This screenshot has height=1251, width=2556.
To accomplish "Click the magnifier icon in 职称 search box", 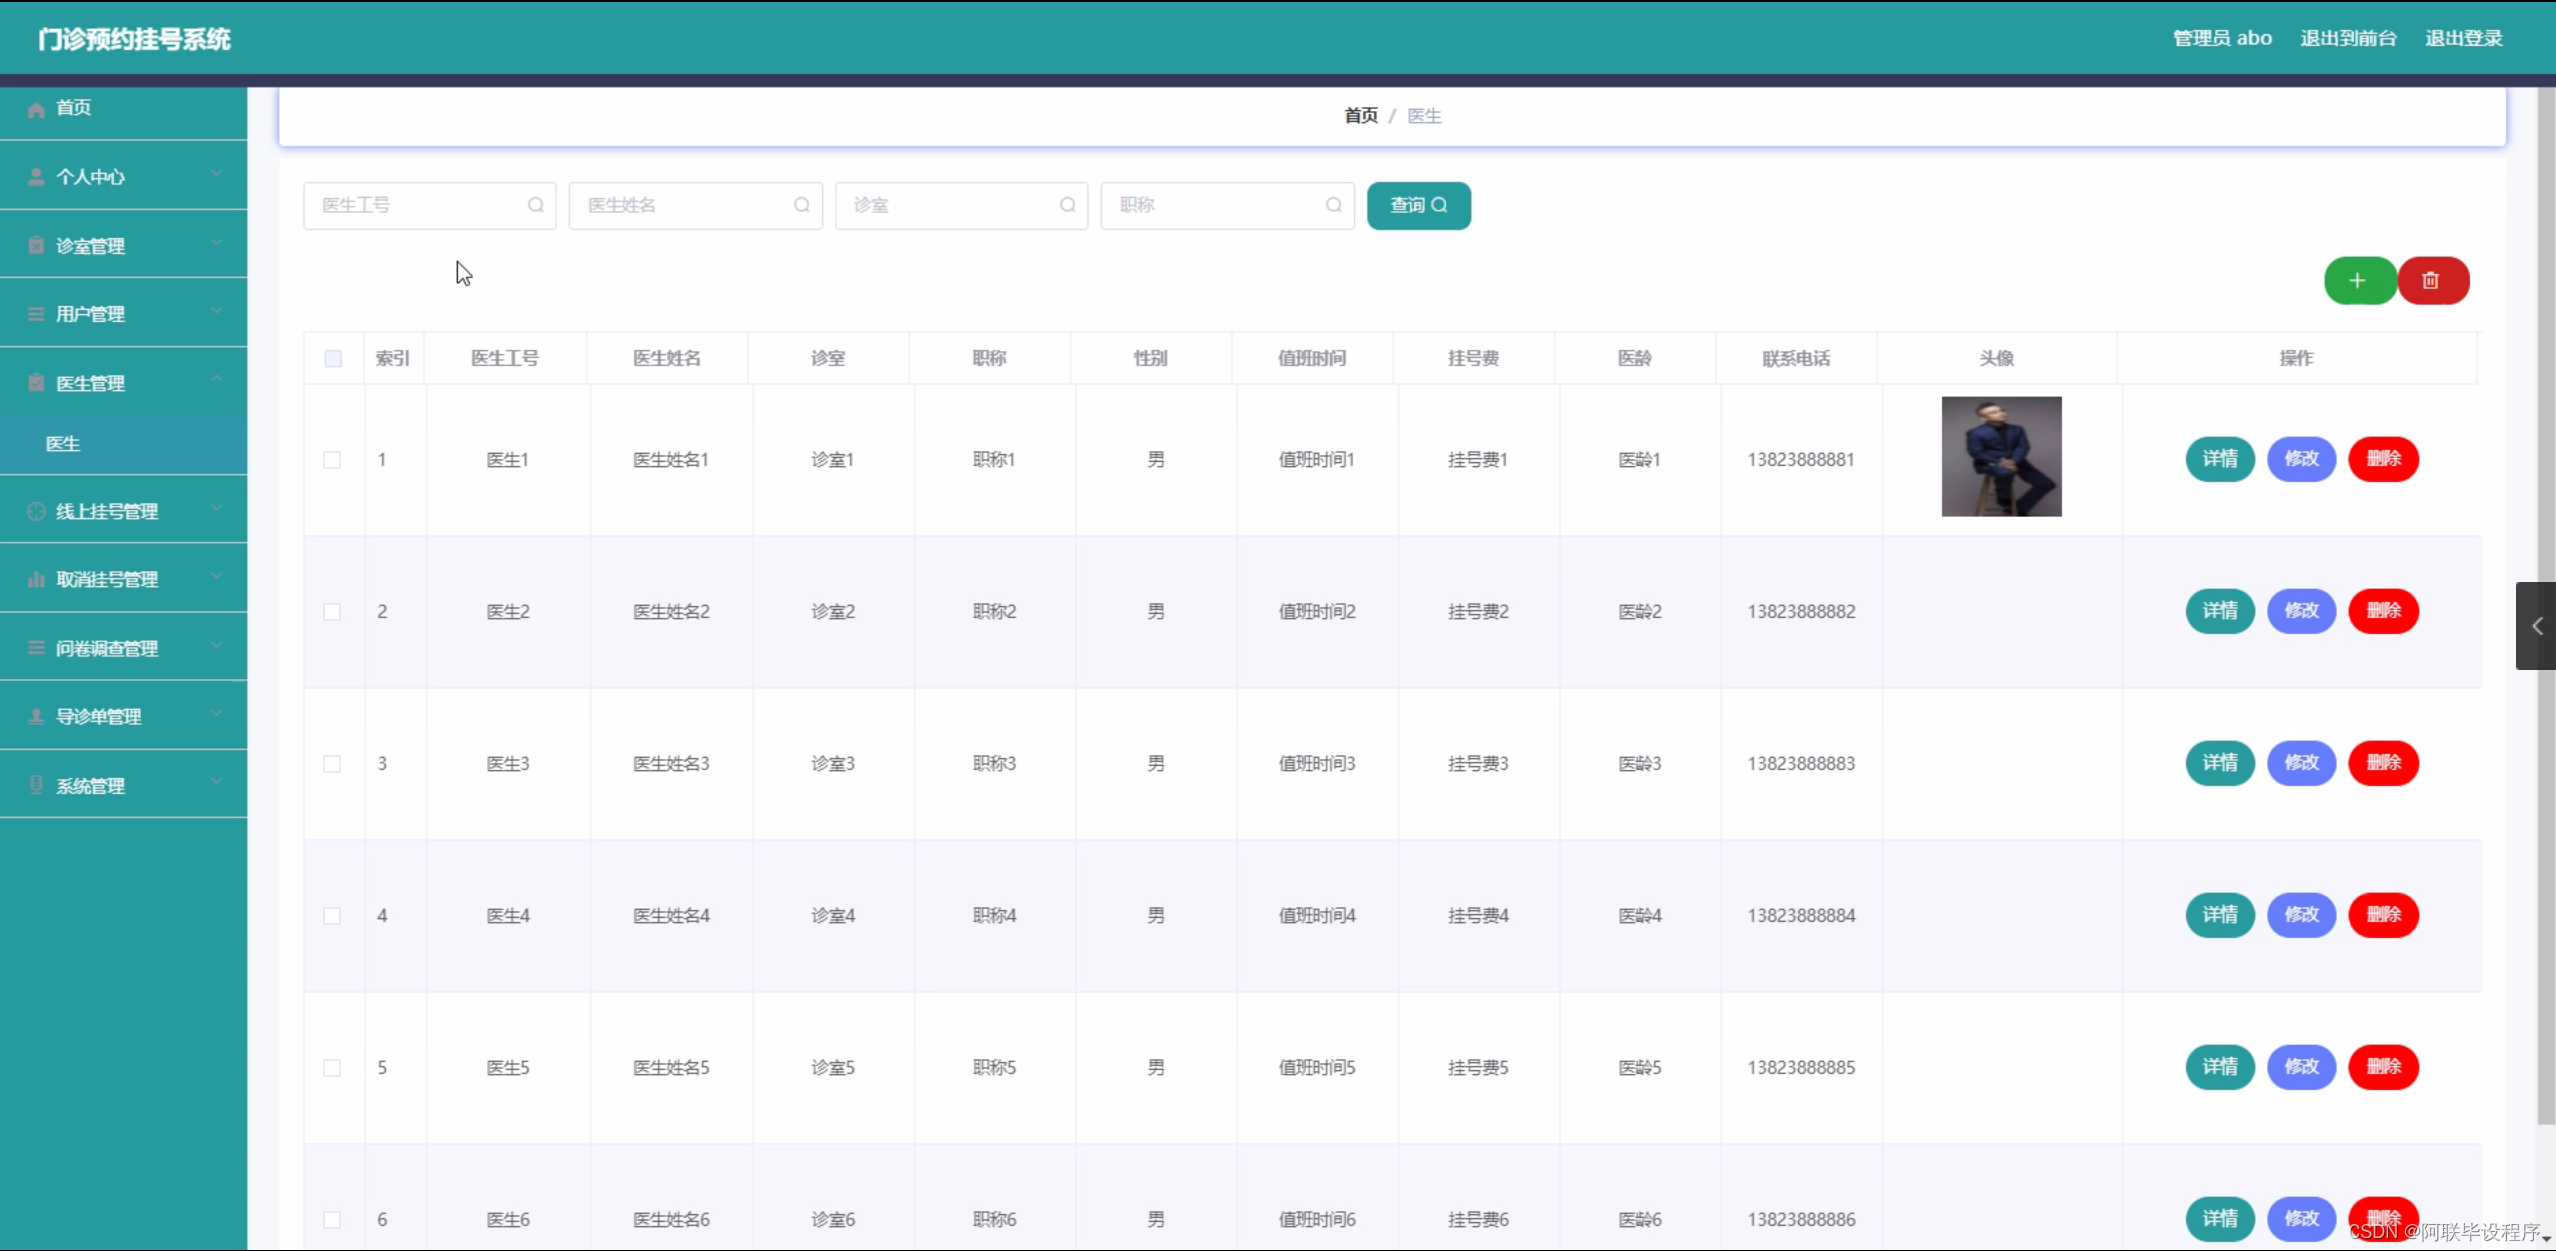I will click(x=1332, y=205).
